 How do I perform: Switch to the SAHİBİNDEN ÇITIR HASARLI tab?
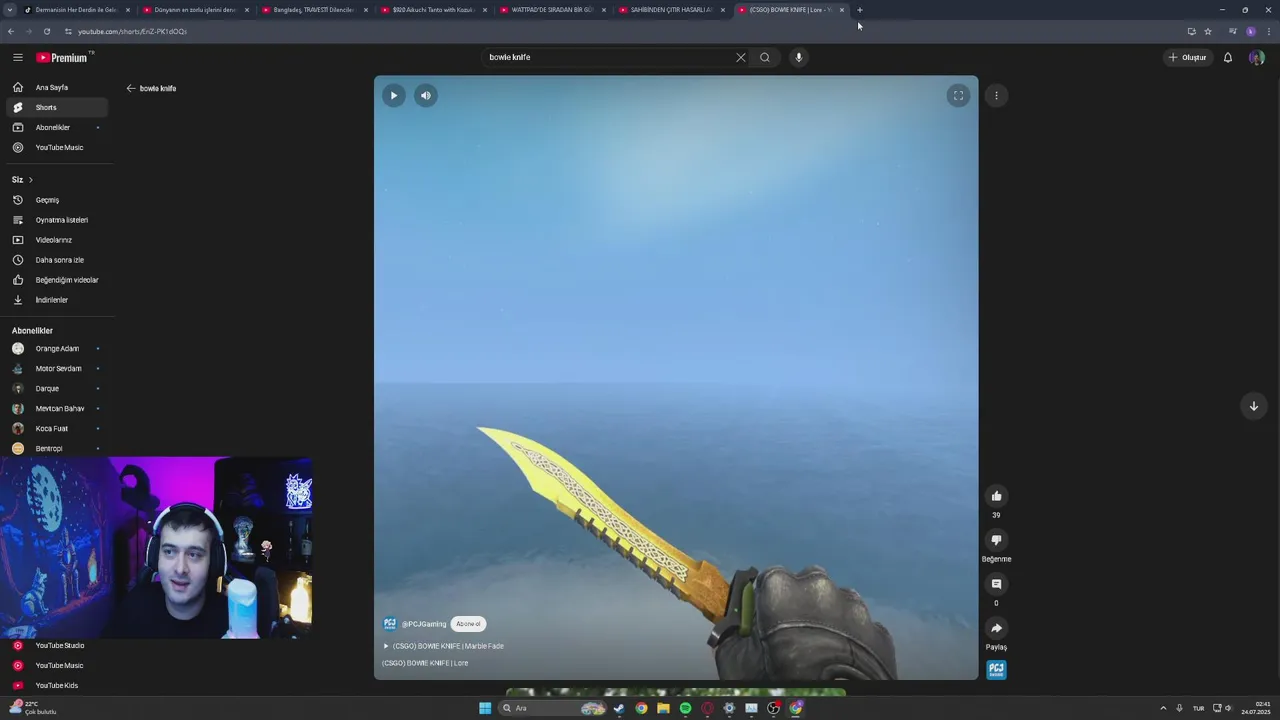pyautogui.click(x=671, y=10)
